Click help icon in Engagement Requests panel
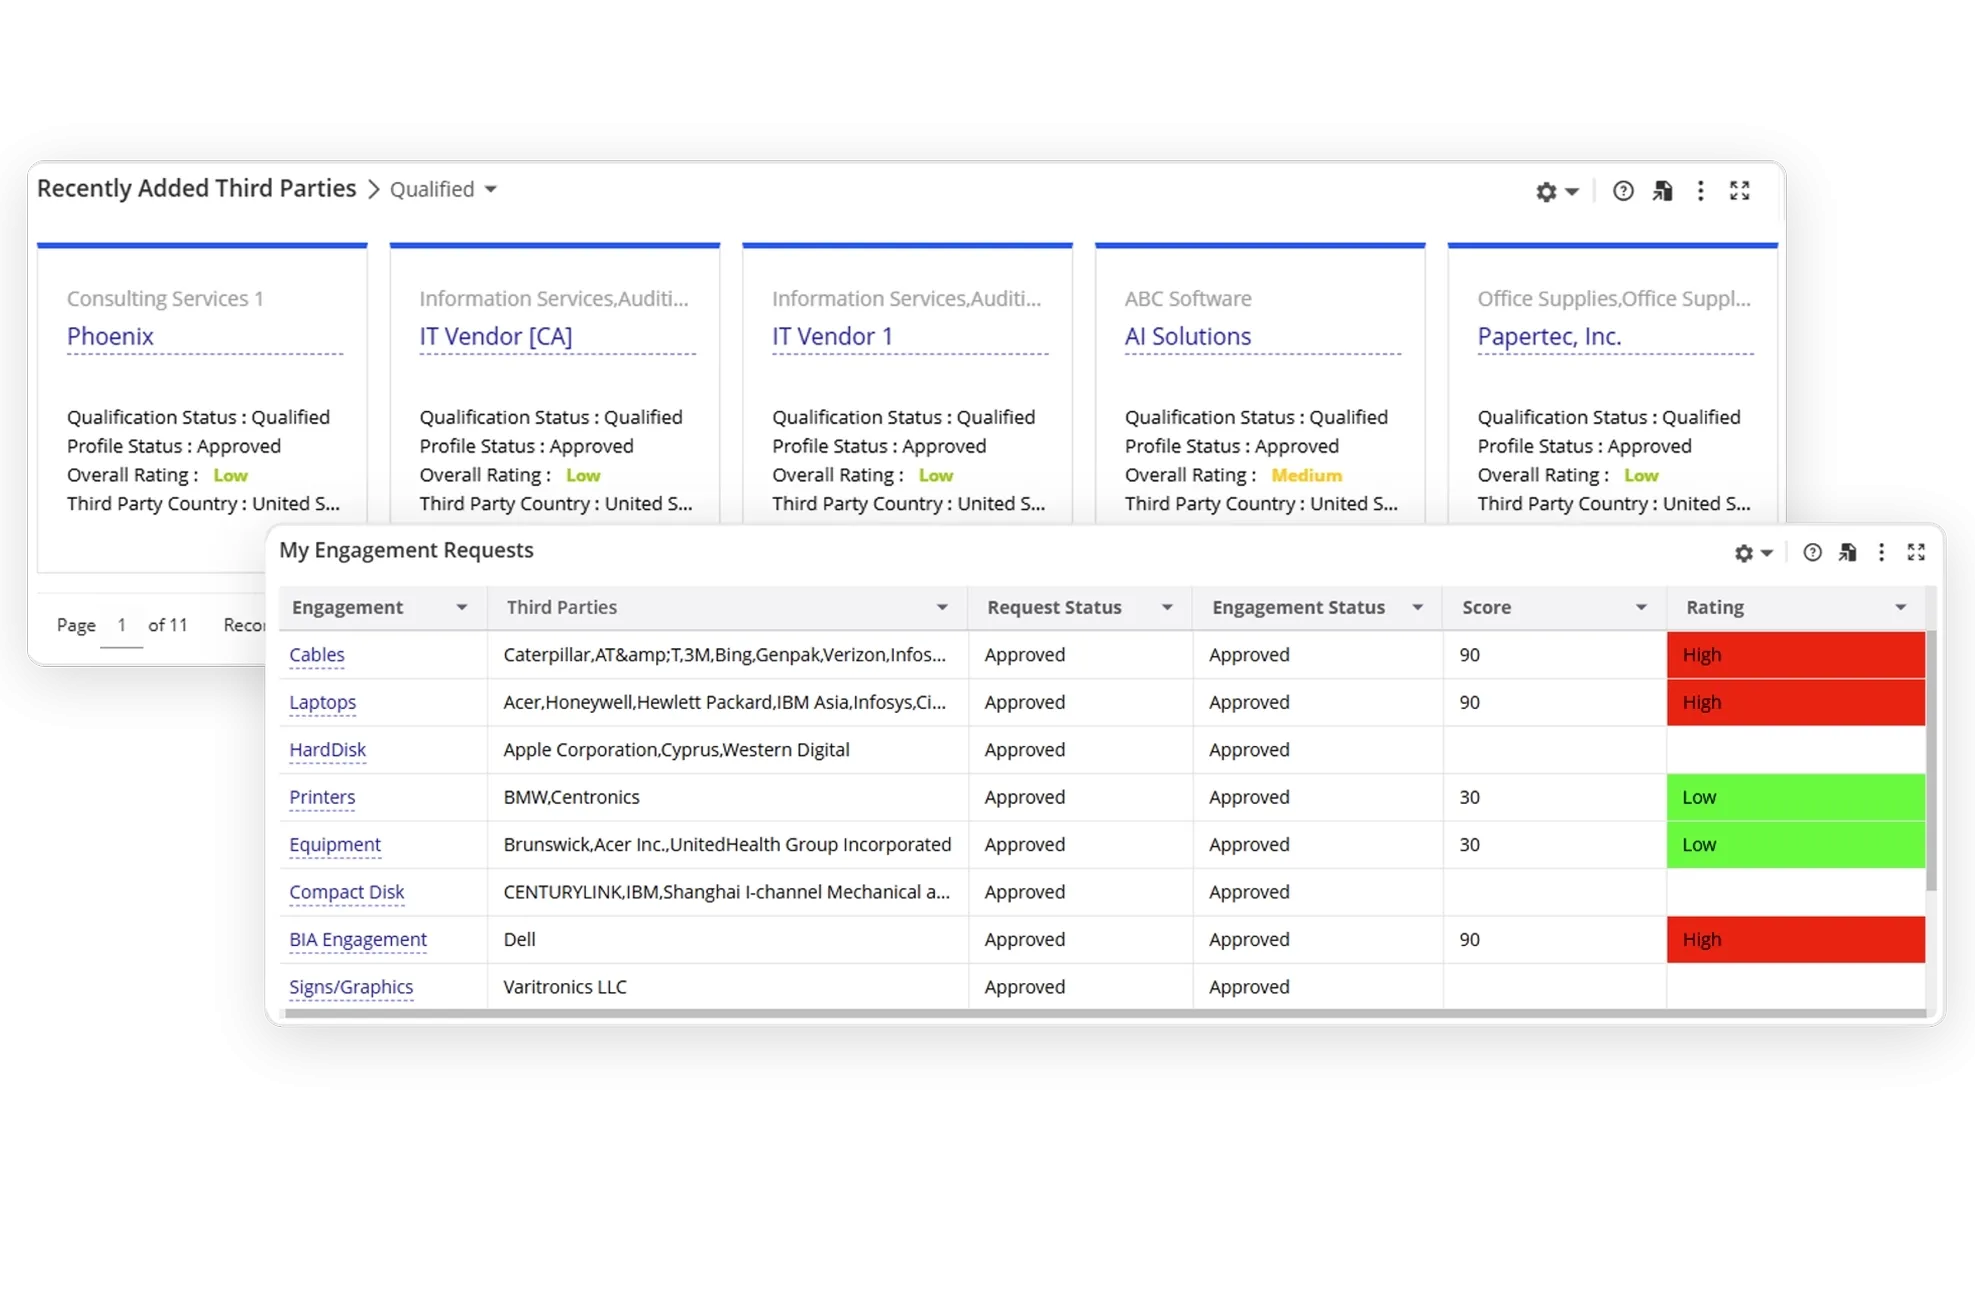Image resolution: width=1975 pixels, height=1313 pixels. coord(1812,553)
